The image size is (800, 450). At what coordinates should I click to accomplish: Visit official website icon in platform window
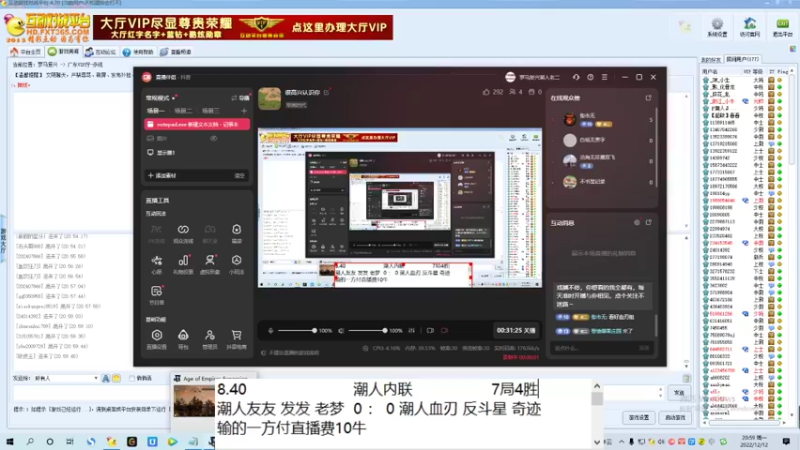tap(749, 27)
